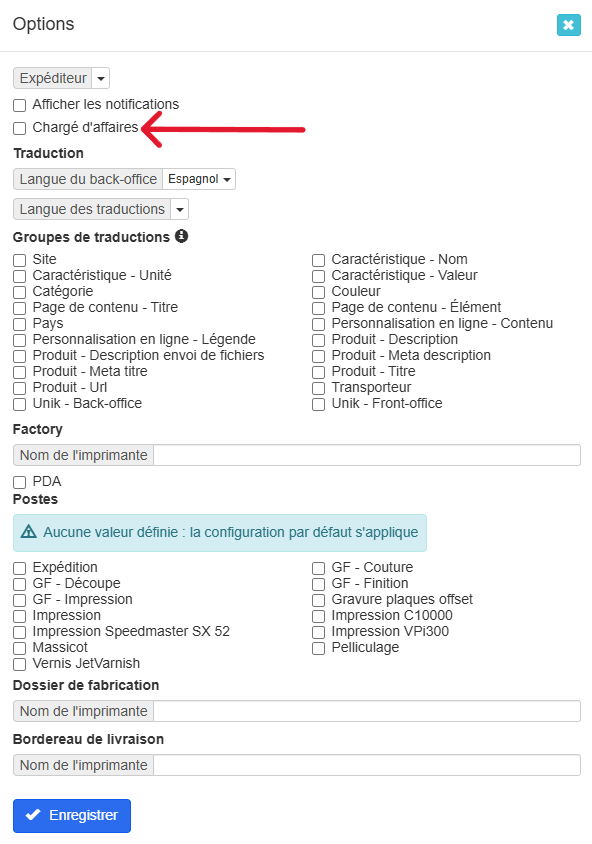Image resolution: width=592 pixels, height=844 pixels.
Task: Enable the Chargé d'affaires checkbox
Action: tap(20, 128)
